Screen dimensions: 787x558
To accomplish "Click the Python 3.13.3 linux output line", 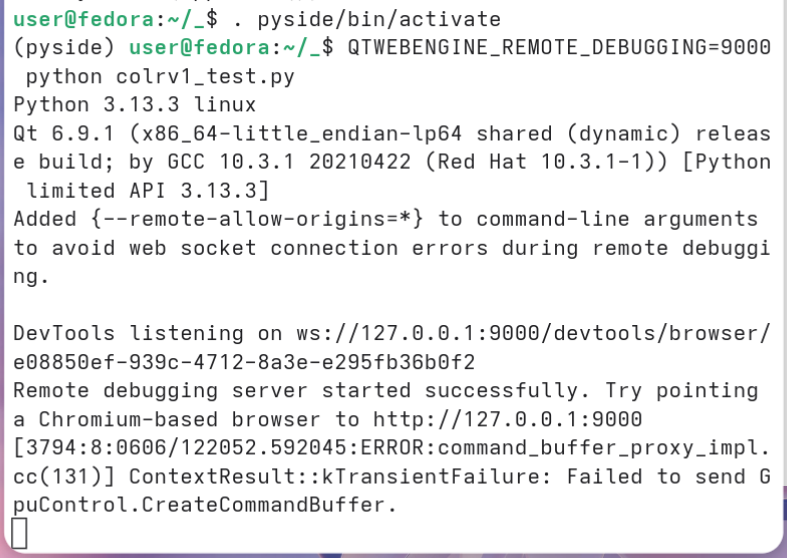I will pos(135,104).
